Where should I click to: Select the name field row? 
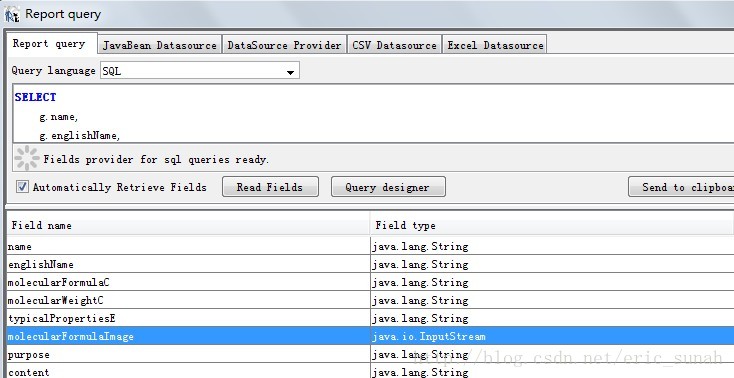370,246
